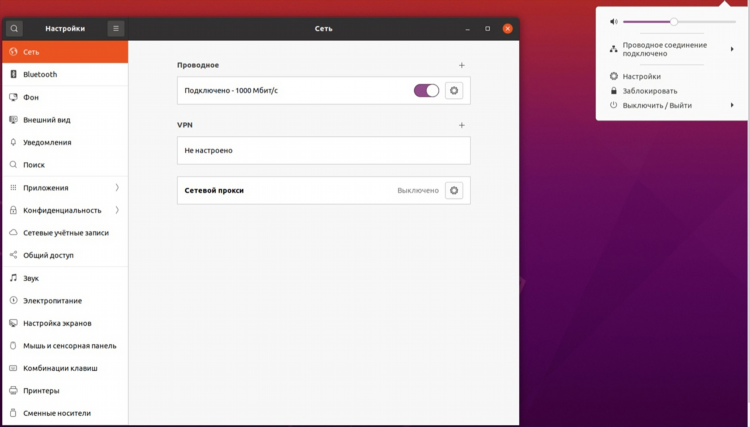
Task: Select Сеть in the settings sidebar
Action: point(65,52)
